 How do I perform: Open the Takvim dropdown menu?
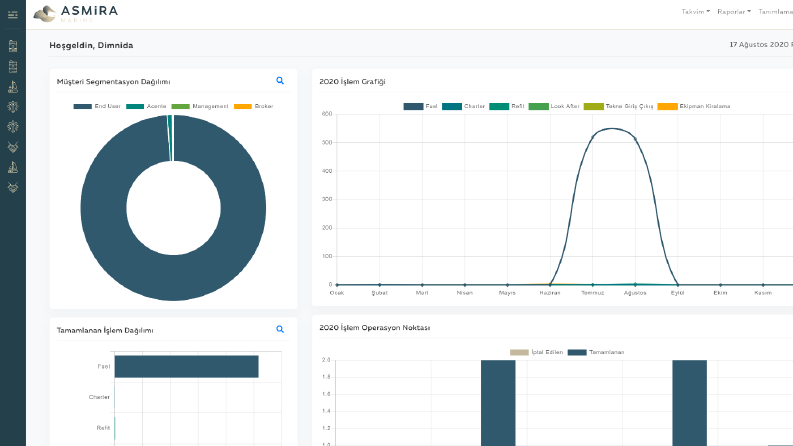coord(695,12)
